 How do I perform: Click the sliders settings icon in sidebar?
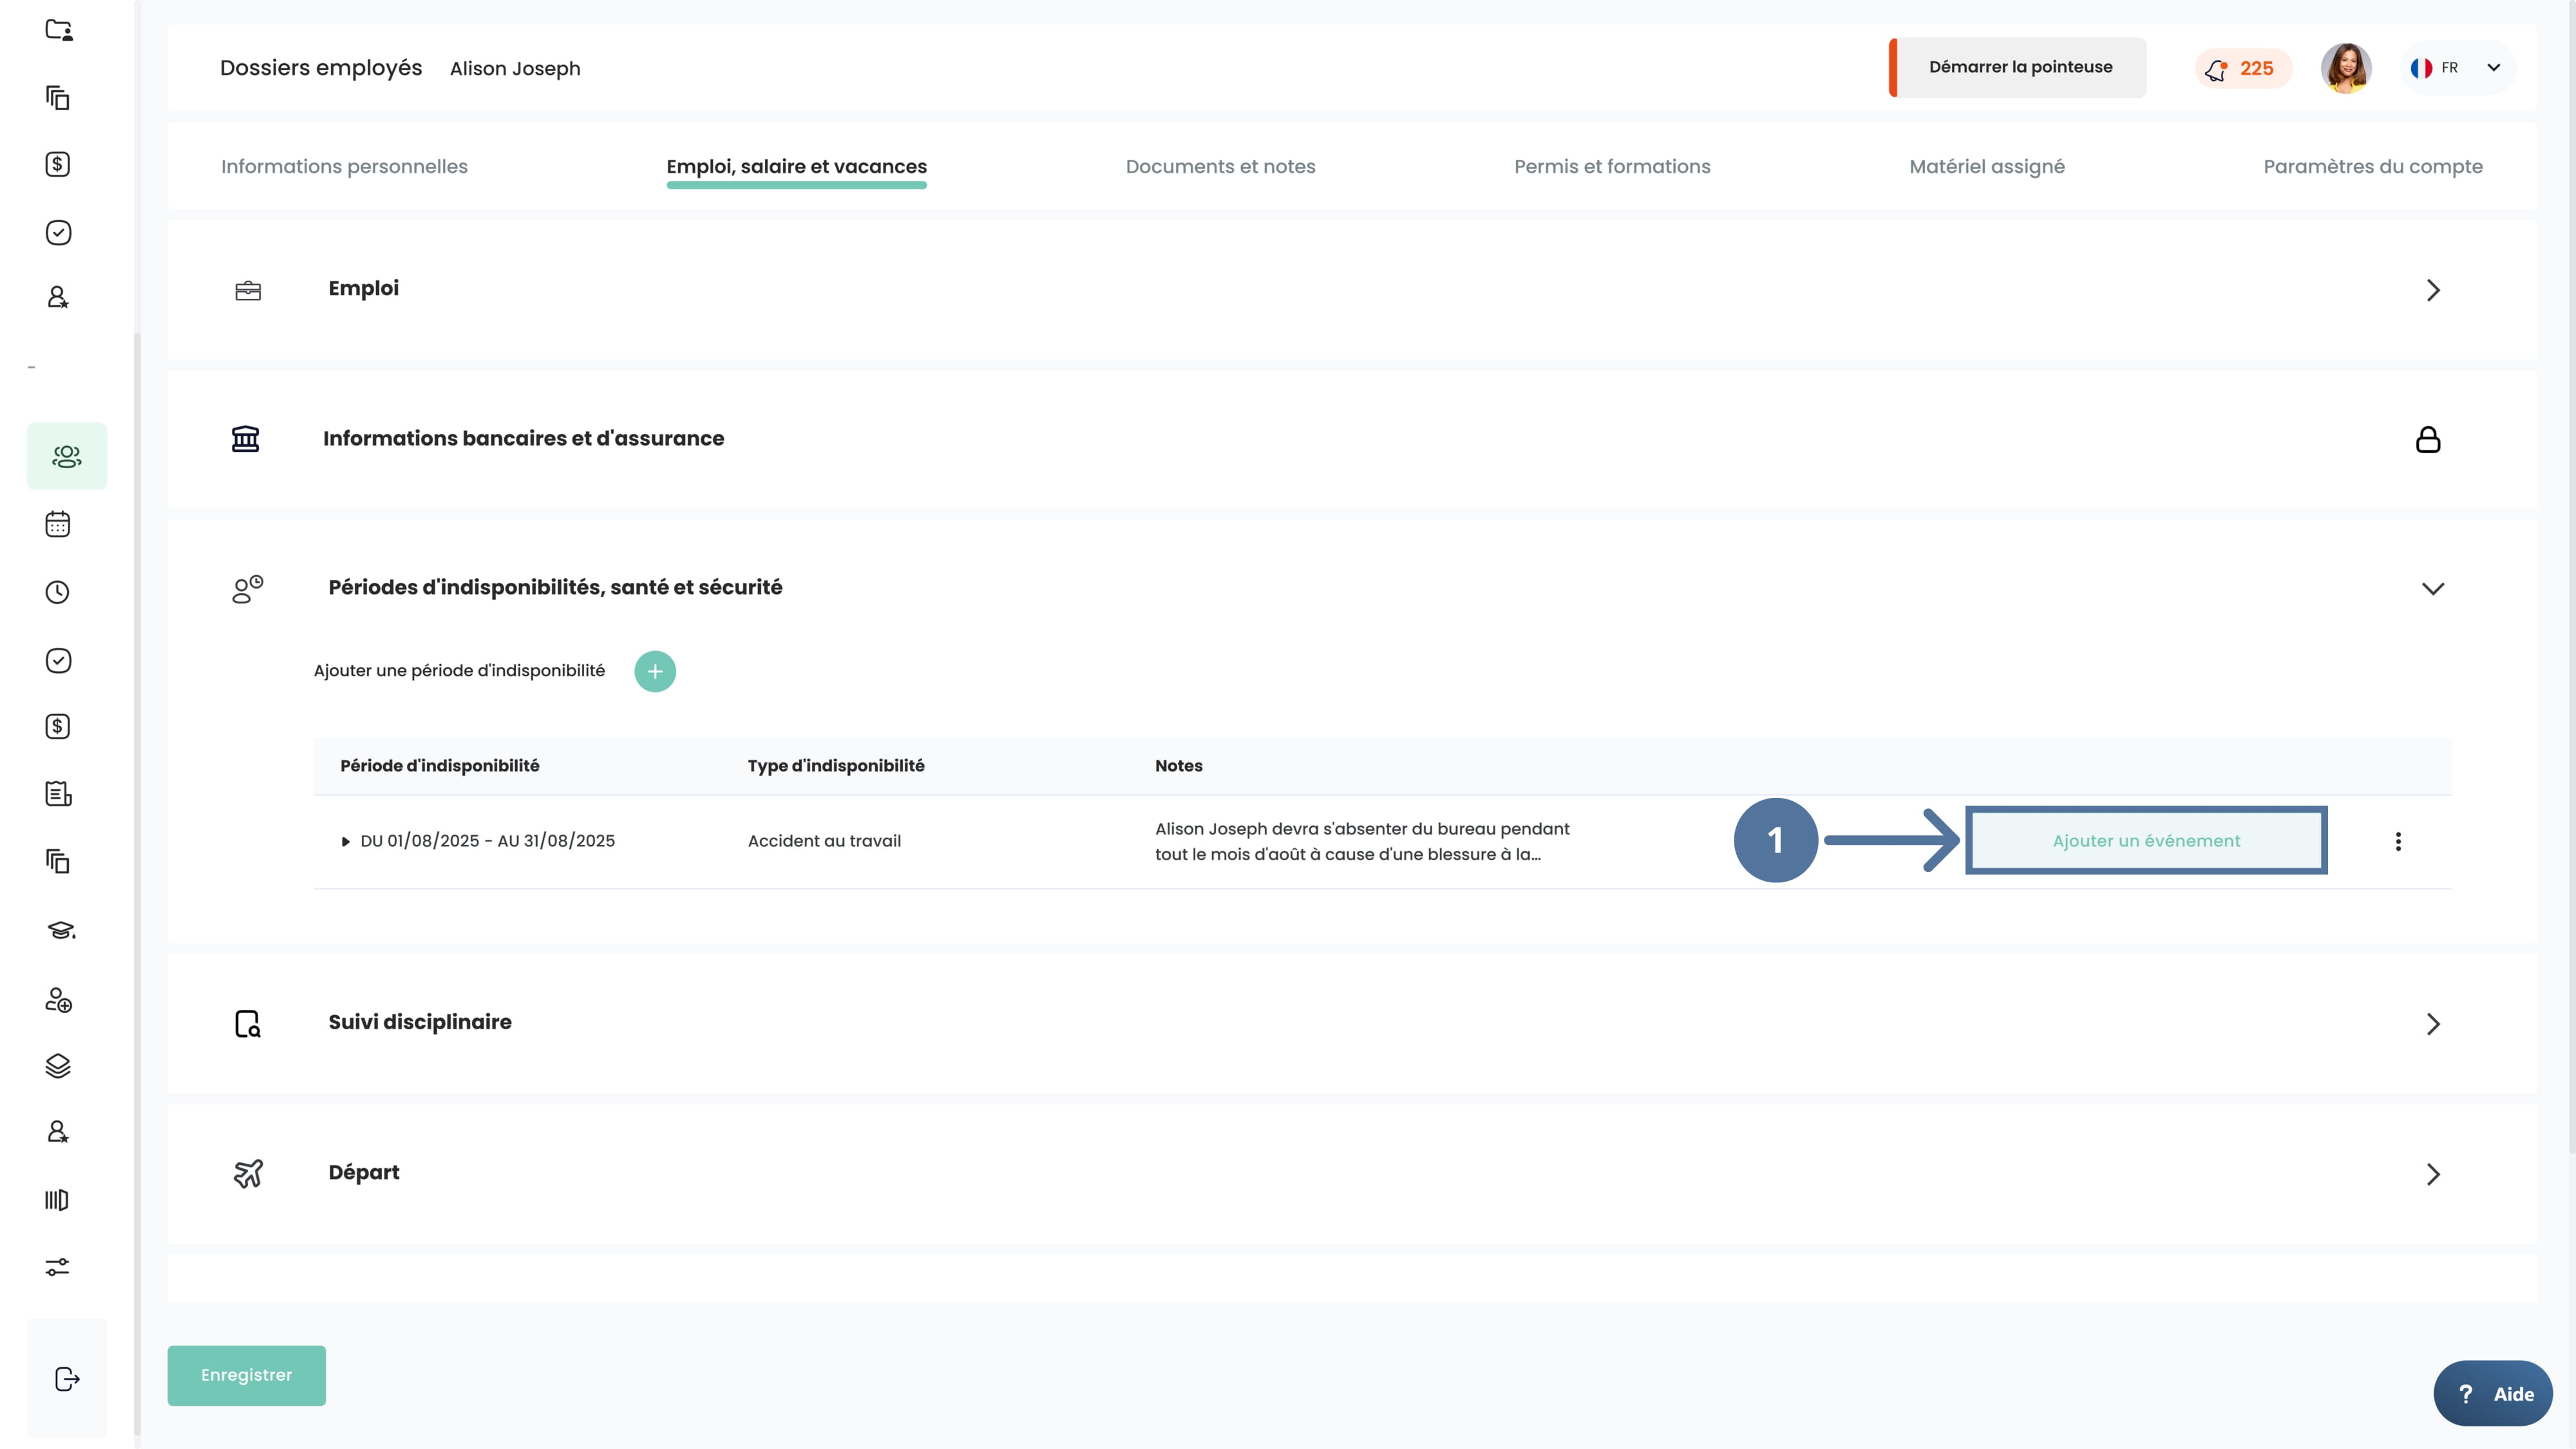(x=58, y=1267)
